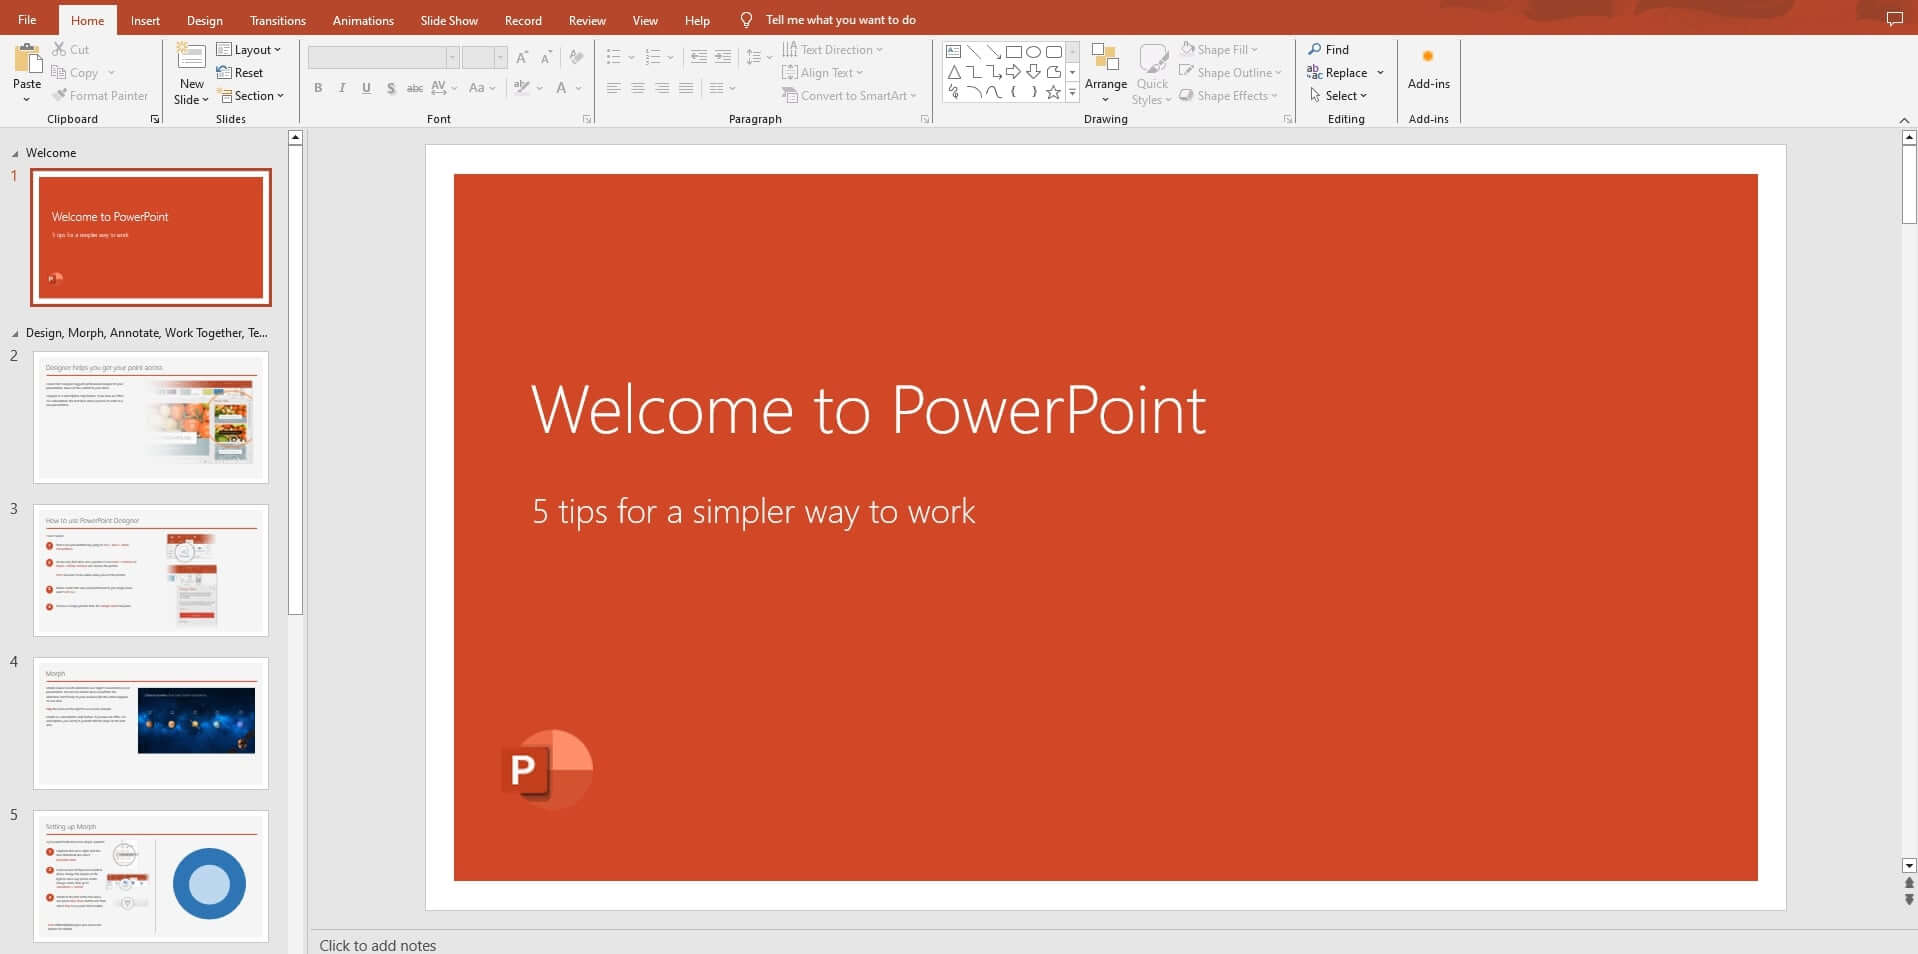Toggle Italic formatting
The height and width of the screenshot is (954, 1918).
(342, 88)
